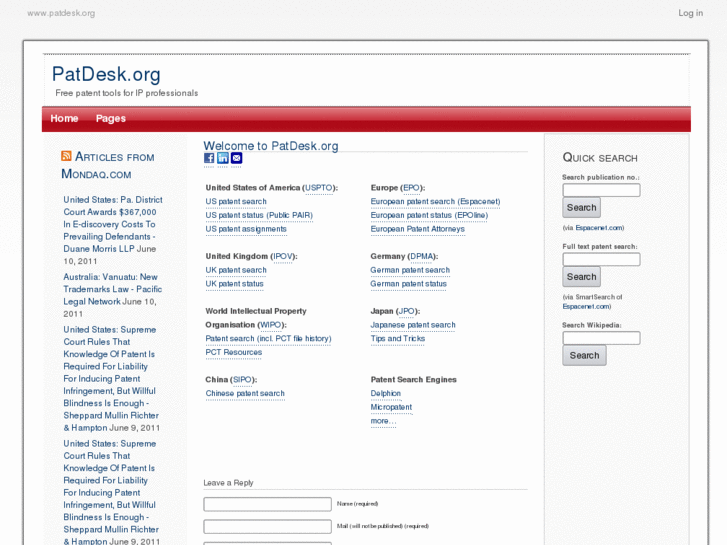Open US patent assignments link
Screen dimensions: 727x545
point(246,229)
